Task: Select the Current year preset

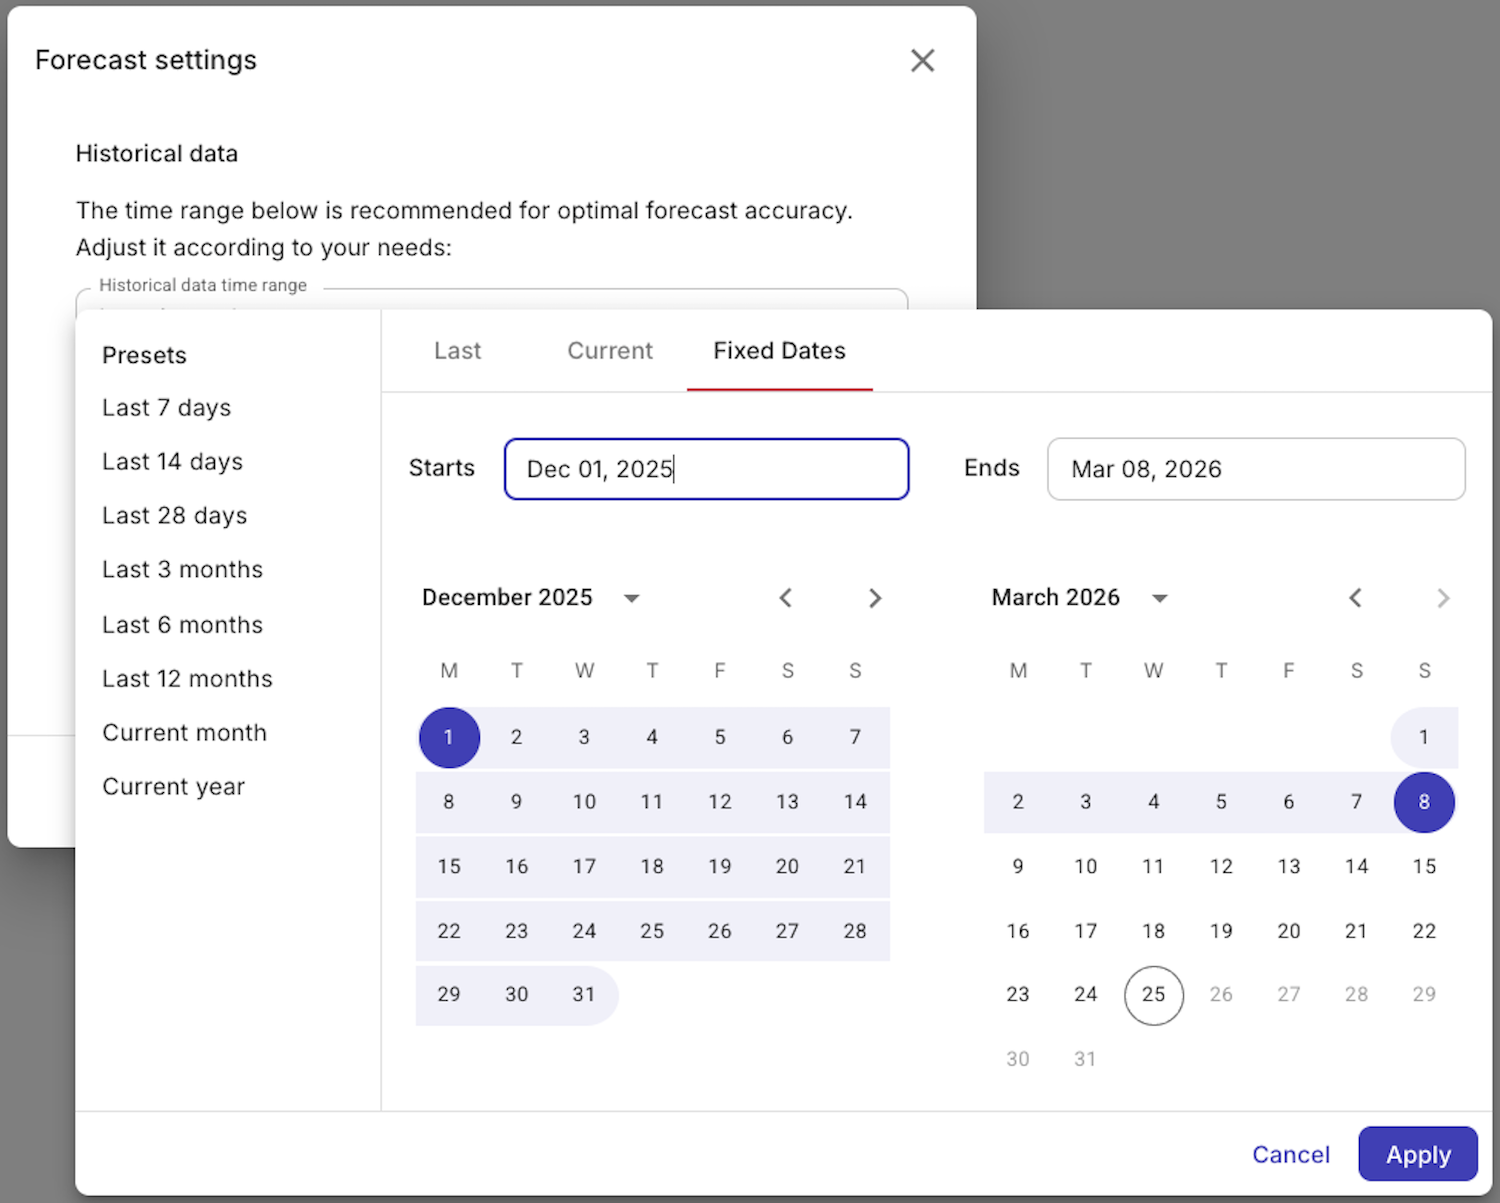Action: point(173,786)
